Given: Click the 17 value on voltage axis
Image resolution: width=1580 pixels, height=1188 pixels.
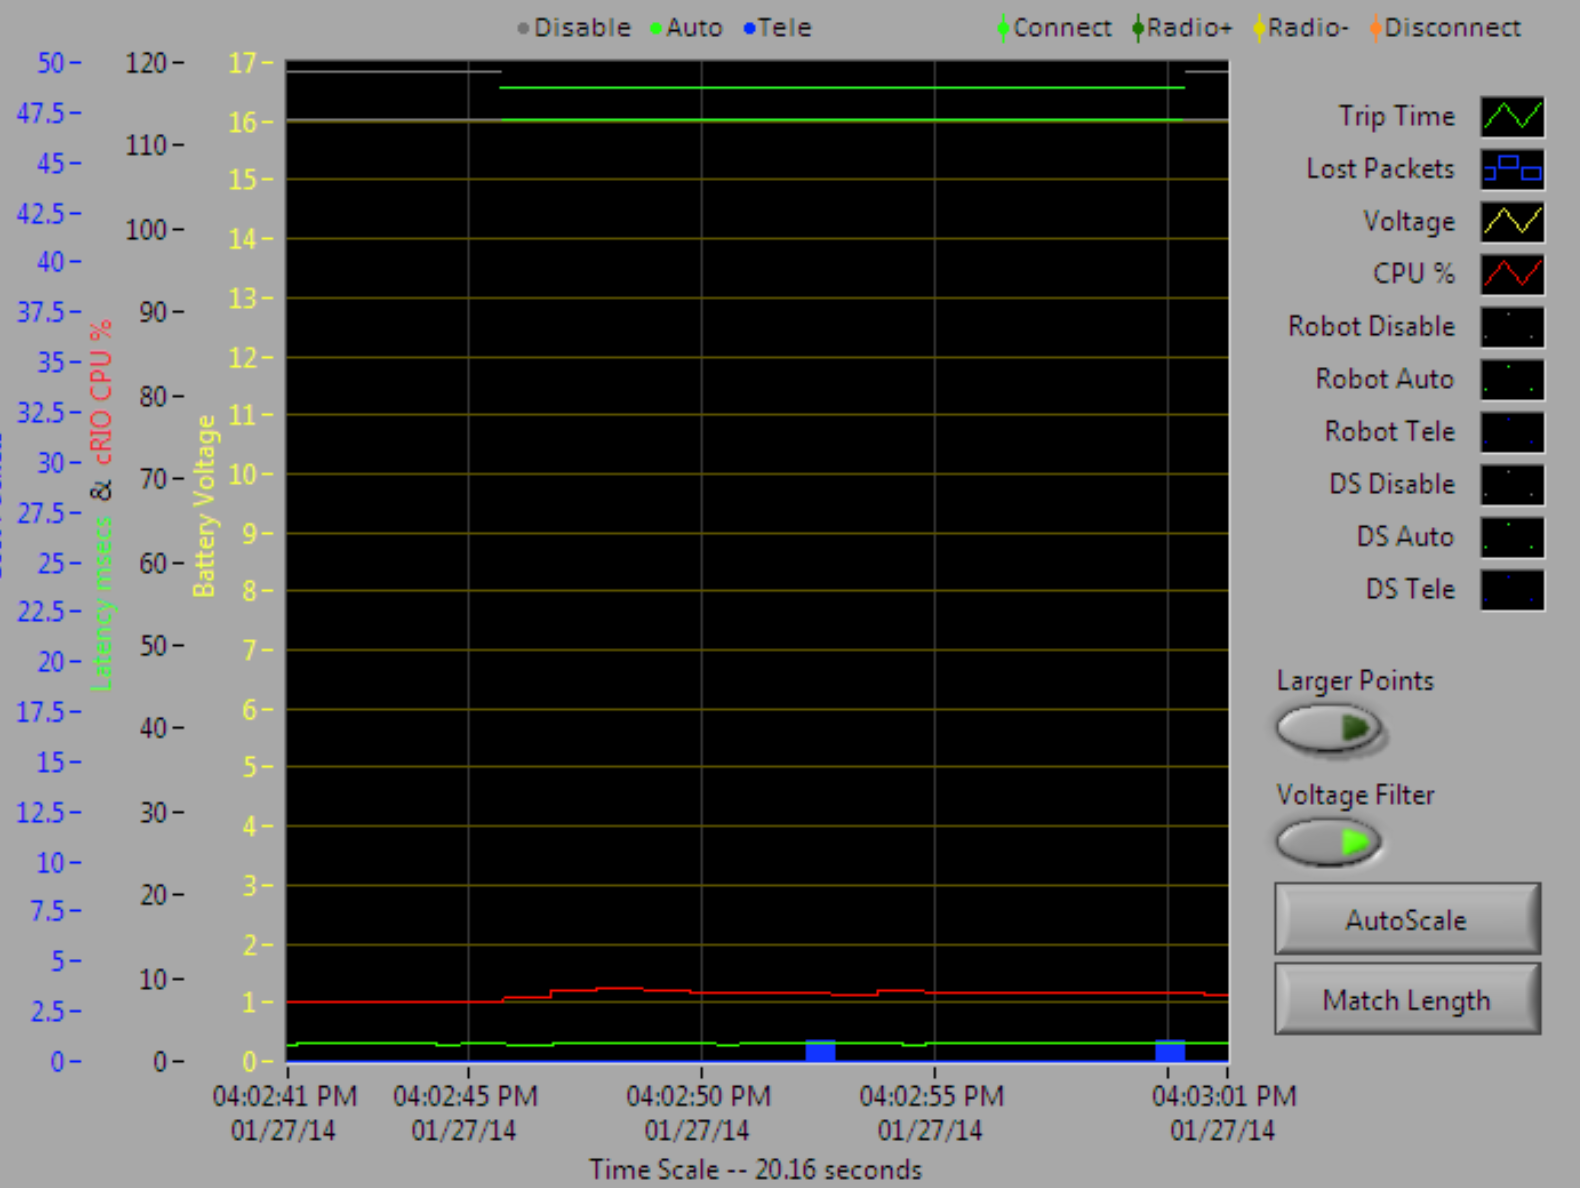Looking at the screenshot, I should click(x=242, y=63).
